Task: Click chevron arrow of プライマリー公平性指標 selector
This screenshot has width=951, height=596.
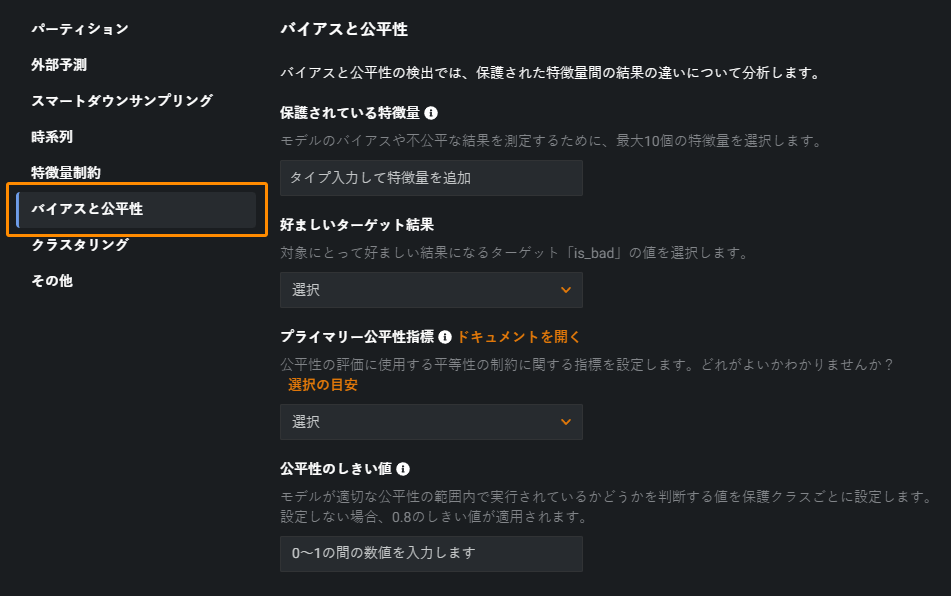Action: [566, 422]
